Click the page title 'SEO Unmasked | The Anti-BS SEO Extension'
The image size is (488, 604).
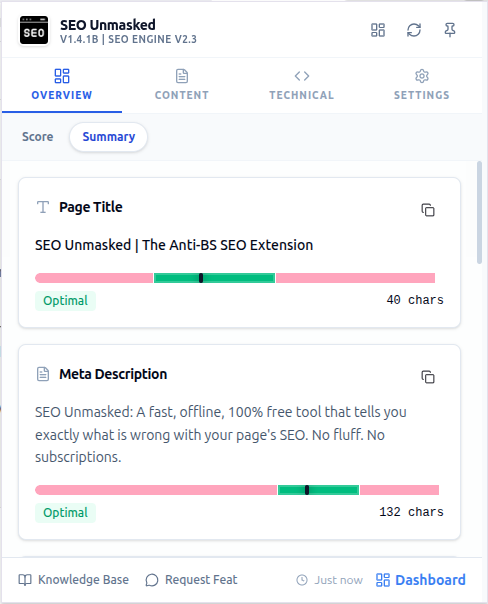click(x=174, y=245)
